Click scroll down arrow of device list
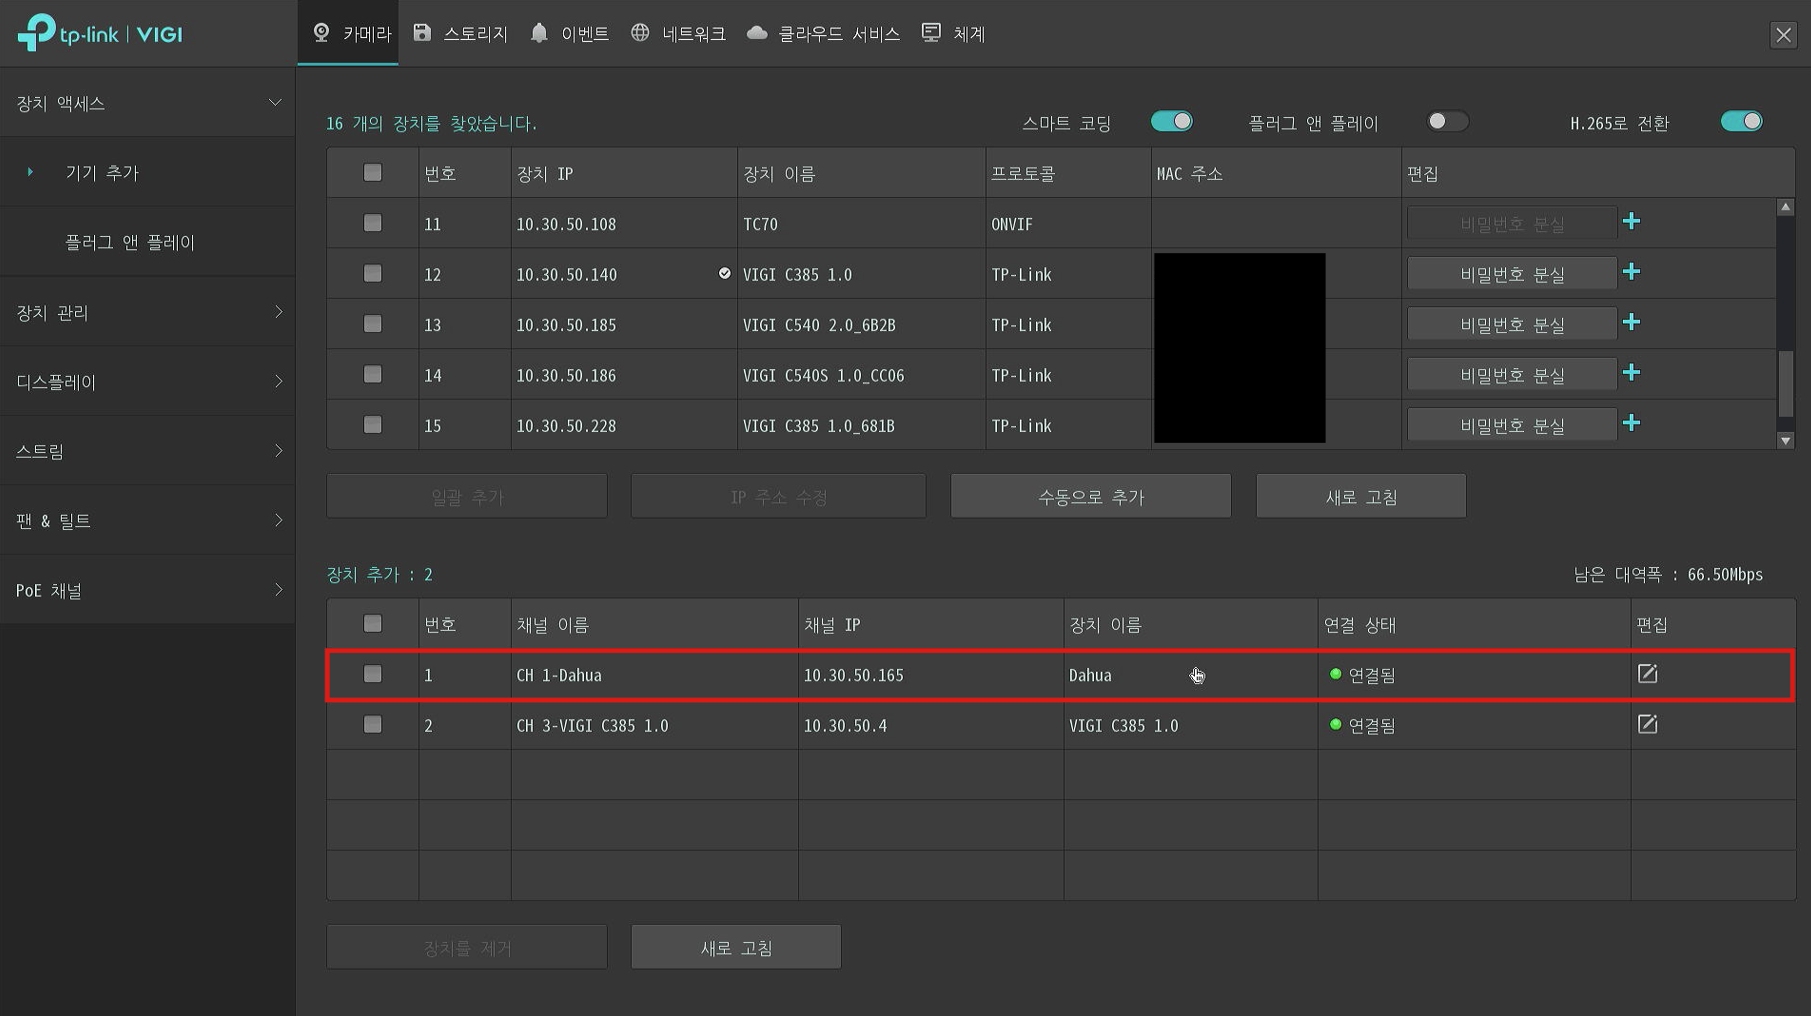 click(x=1785, y=440)
